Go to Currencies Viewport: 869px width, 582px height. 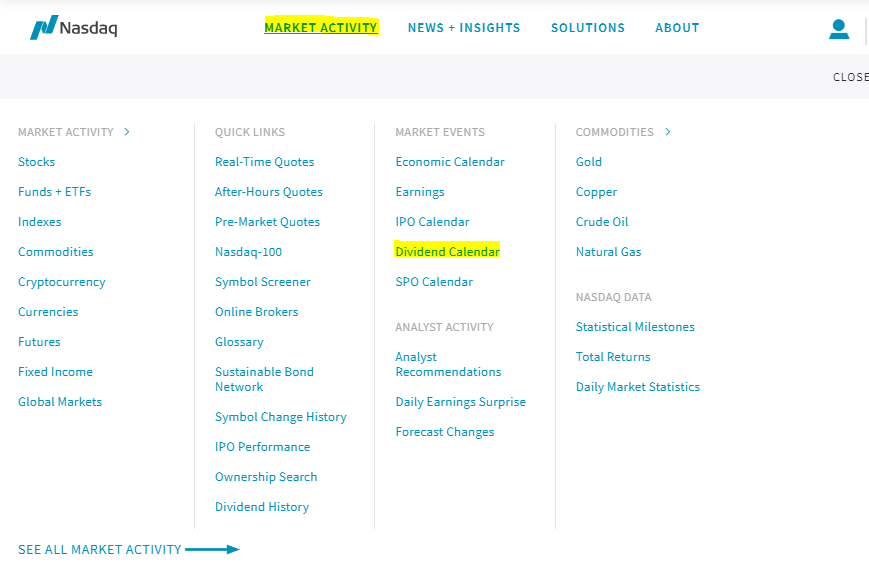coord(48,312)
